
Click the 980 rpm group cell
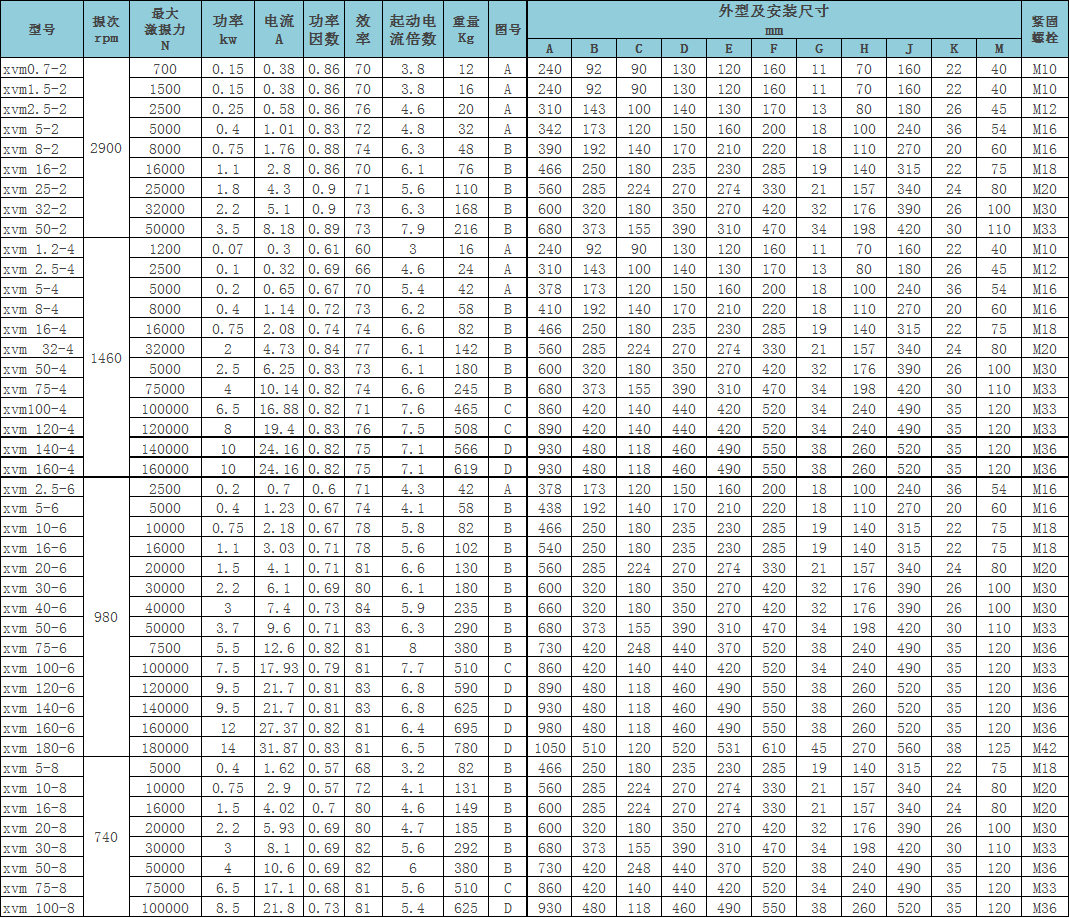click(105, 617)
